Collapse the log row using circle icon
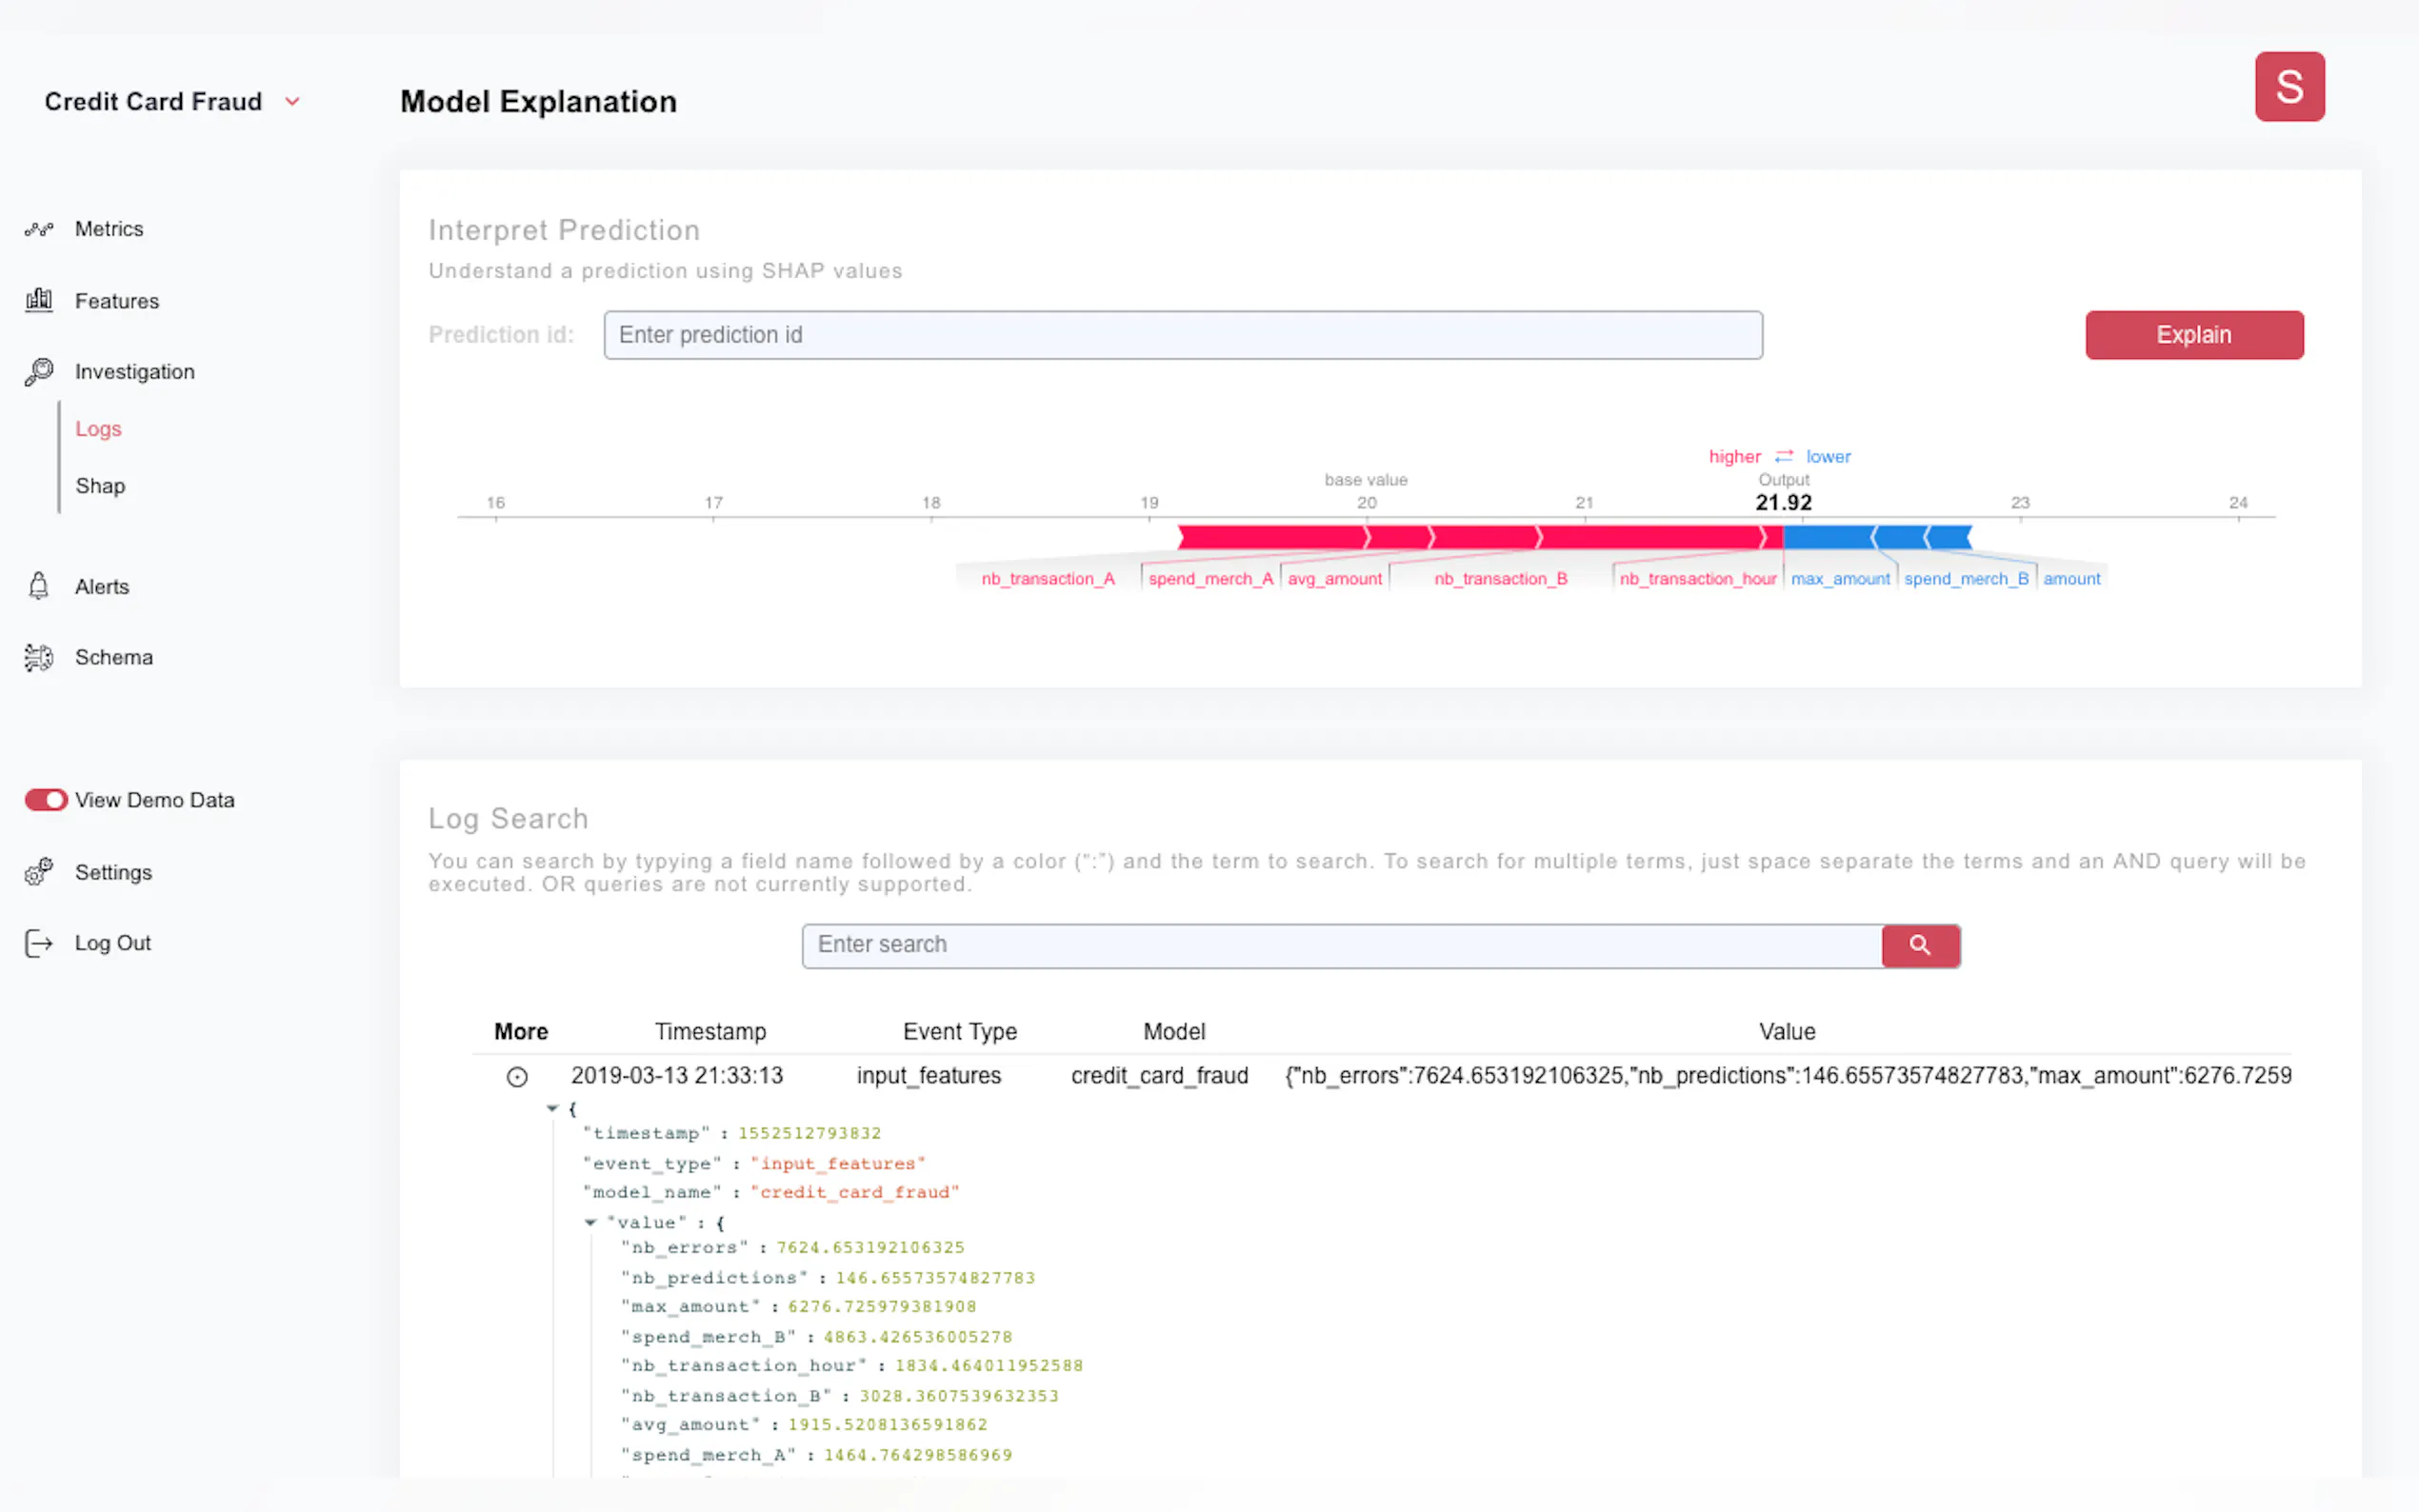The image size is (2419, 1512). point(517,1077)
